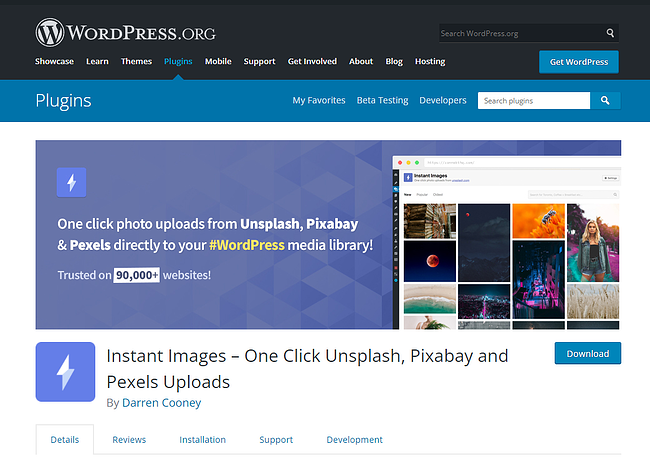Viewport: 650px width, 474px height.
Task: Open the About menu item
Action: click(x=361, y=61)
